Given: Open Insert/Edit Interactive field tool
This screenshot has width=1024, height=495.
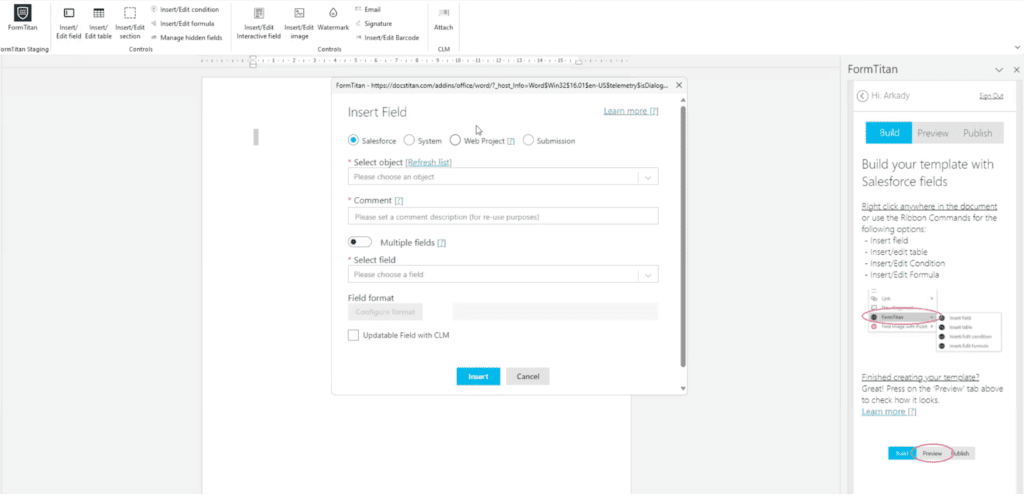Looking at the screenshot, I should click(x=259, y=22).
